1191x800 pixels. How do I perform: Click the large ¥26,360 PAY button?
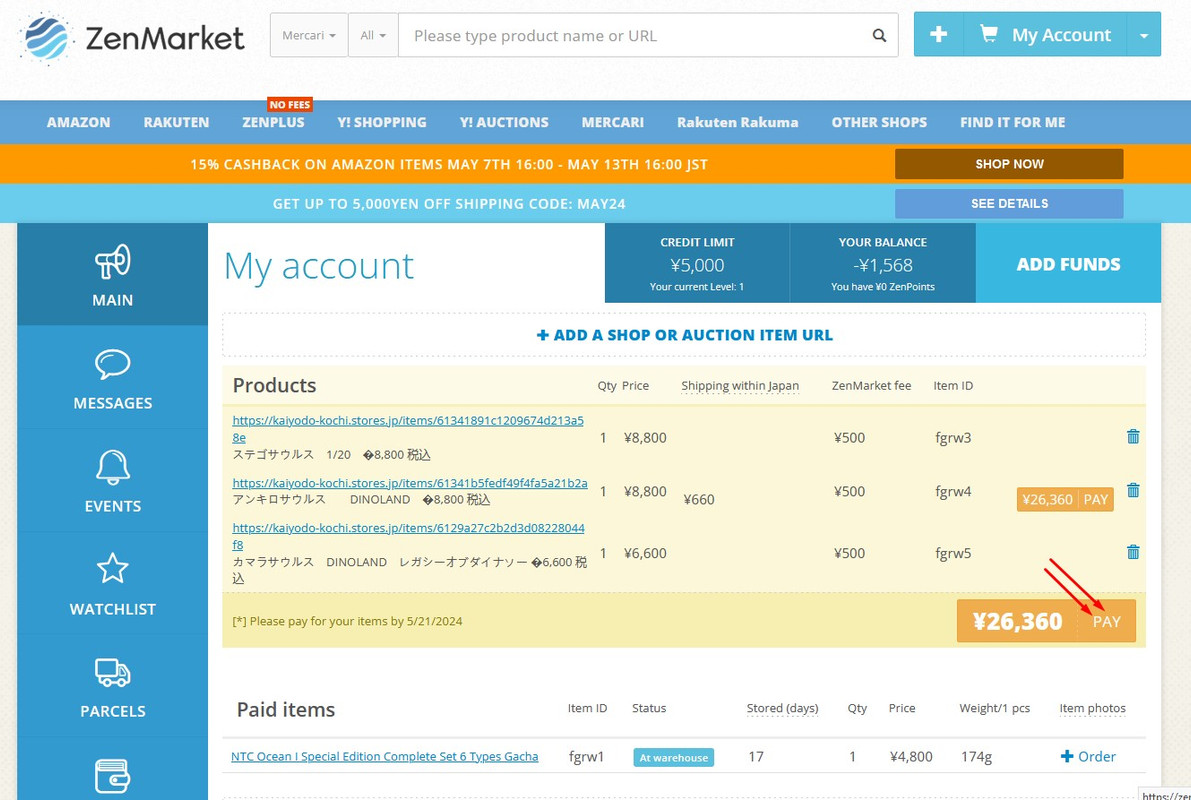(x=1046, y=621)
